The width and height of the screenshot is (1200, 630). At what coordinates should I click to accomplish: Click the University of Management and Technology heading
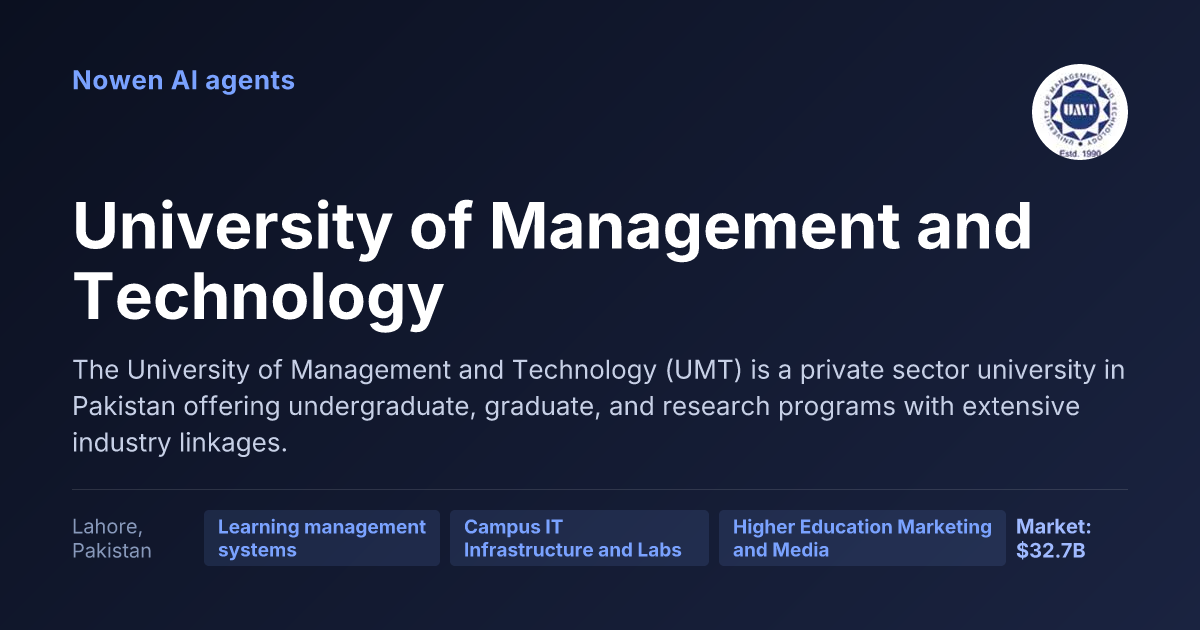click(x=552, y=262)
